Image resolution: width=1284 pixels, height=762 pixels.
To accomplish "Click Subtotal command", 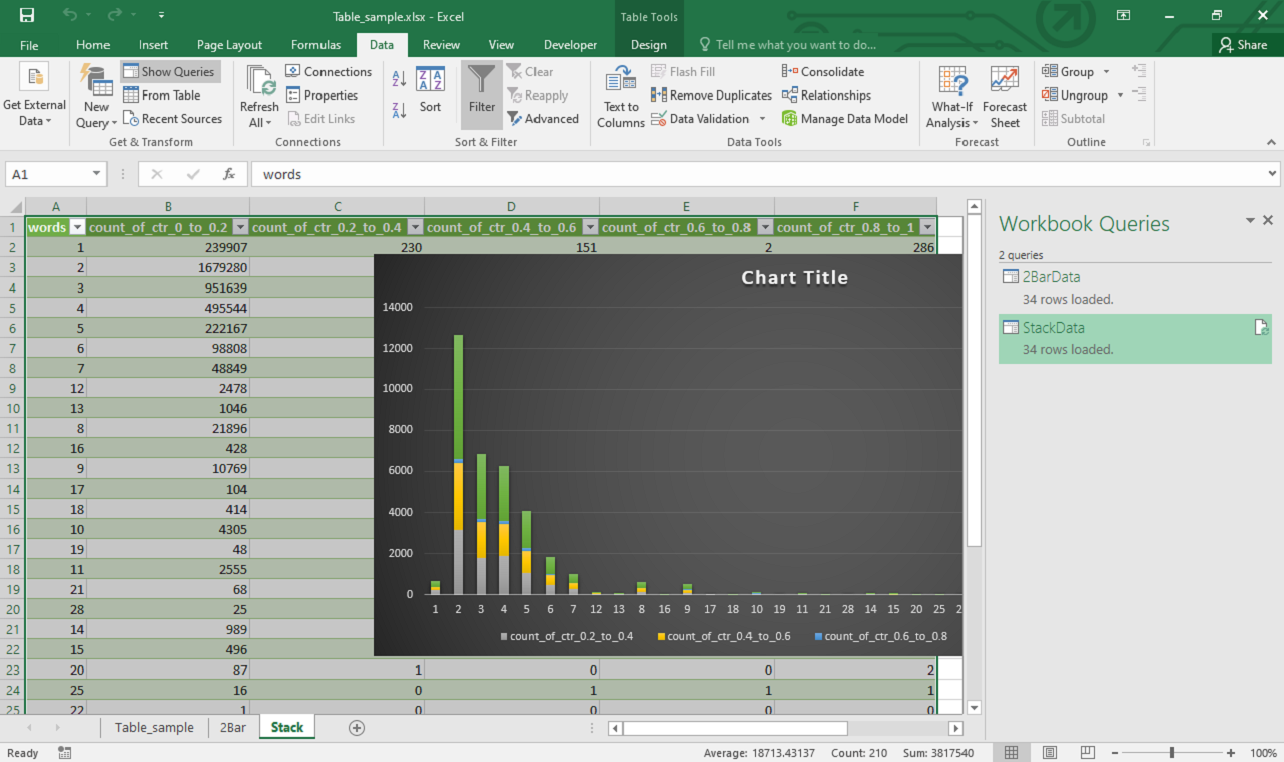I will [x=1074, y=118].
